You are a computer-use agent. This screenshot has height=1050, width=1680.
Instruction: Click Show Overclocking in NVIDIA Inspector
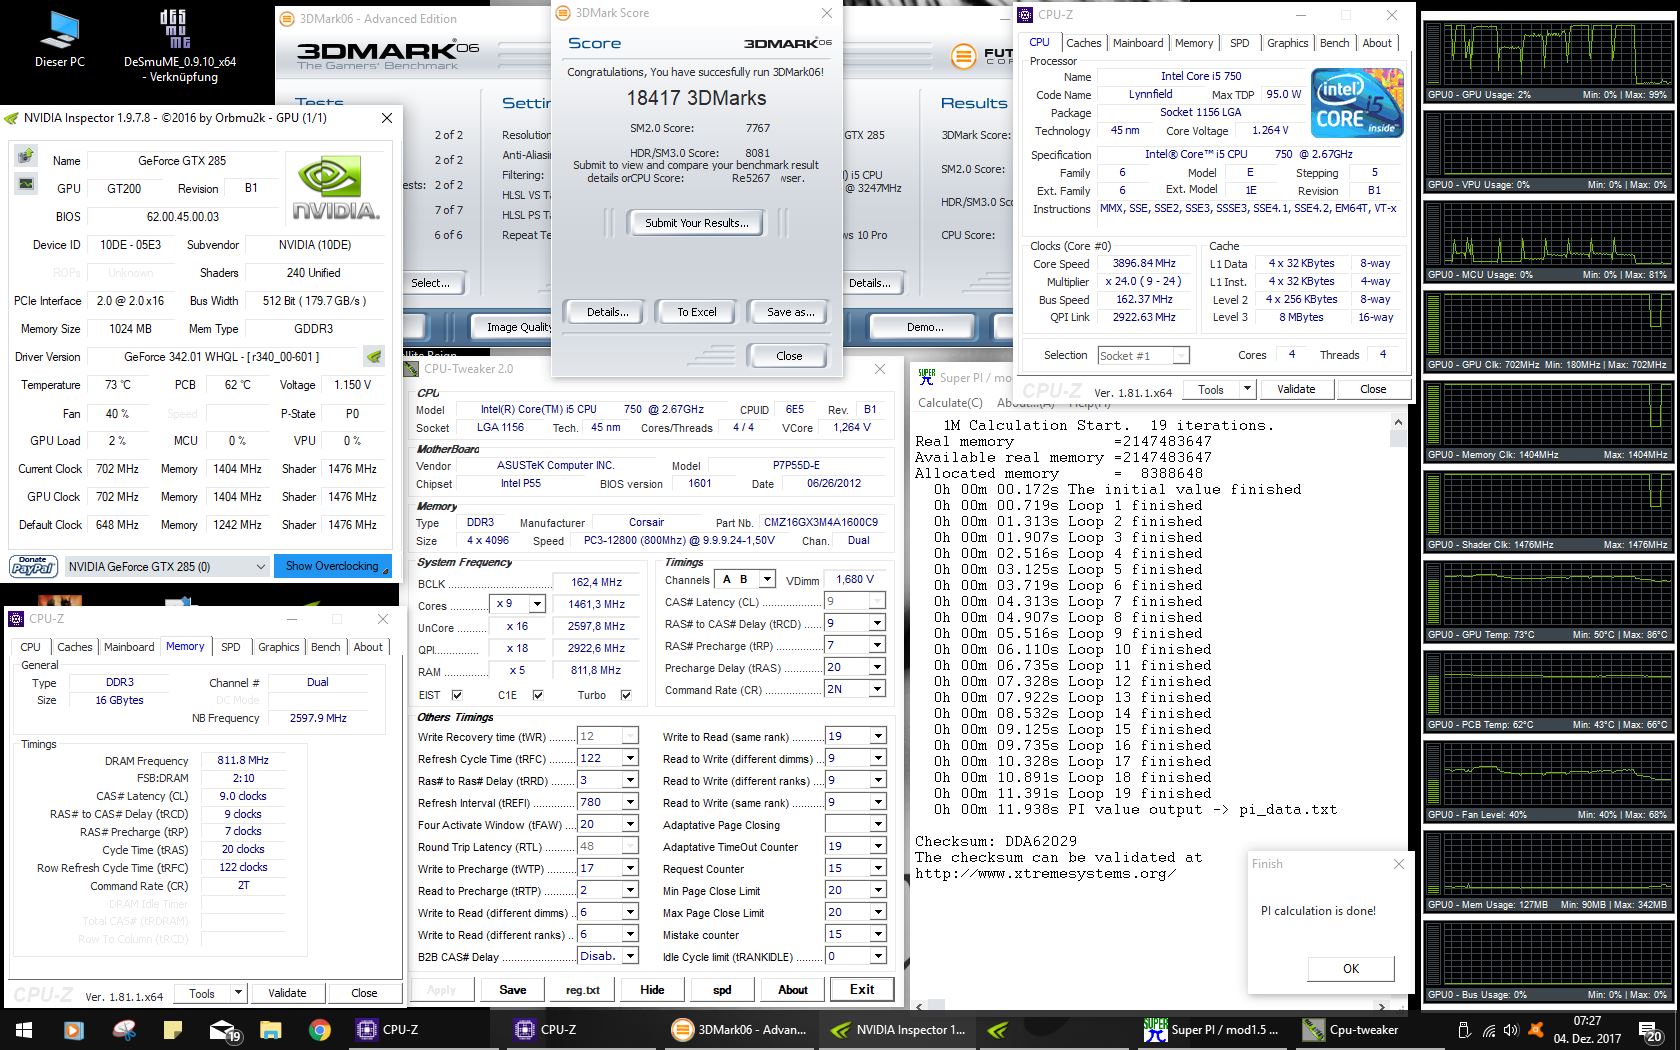tap(331, 566)
